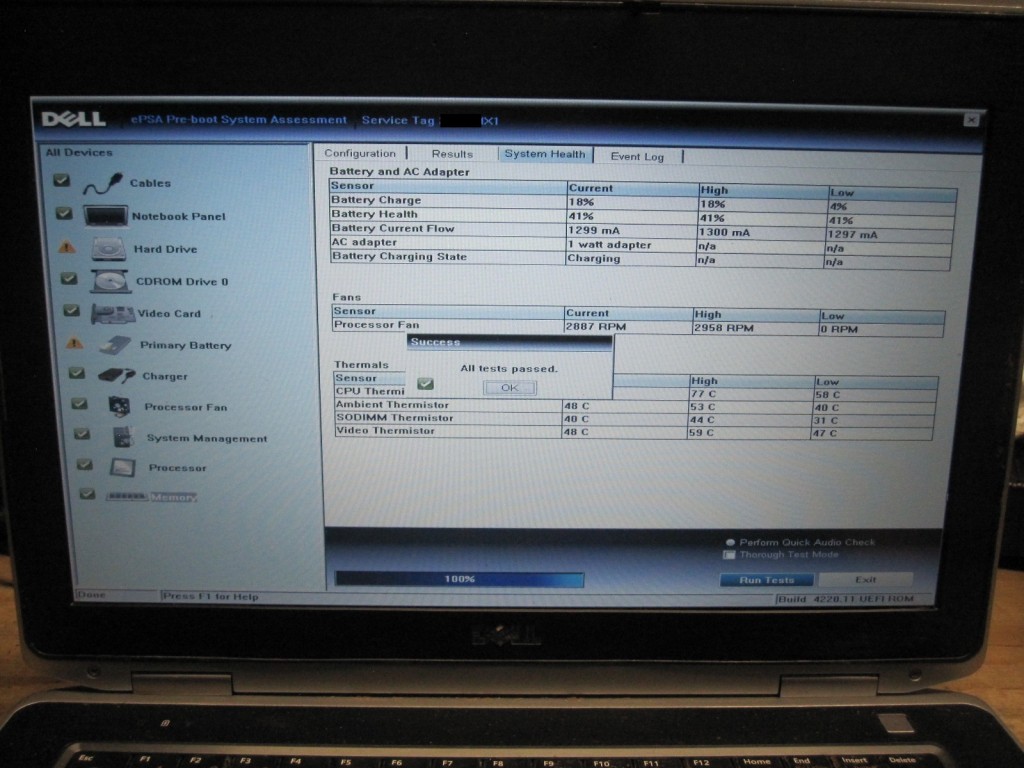Open the Results tab
Image resolution: width=1024 pixels, height=768 pixels.
pos(452,154)
